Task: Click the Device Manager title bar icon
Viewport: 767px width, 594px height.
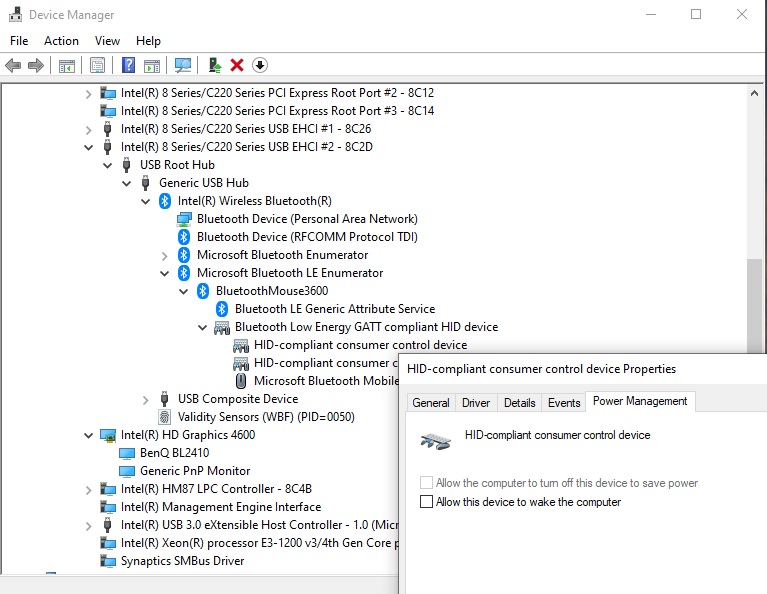Action: [x=16, y=15]
